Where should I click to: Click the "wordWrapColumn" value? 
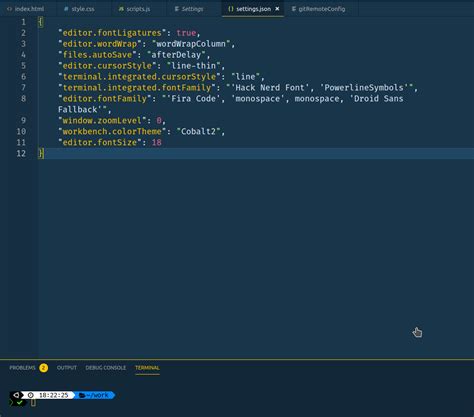pyautogui.click(x=191, y=44)
